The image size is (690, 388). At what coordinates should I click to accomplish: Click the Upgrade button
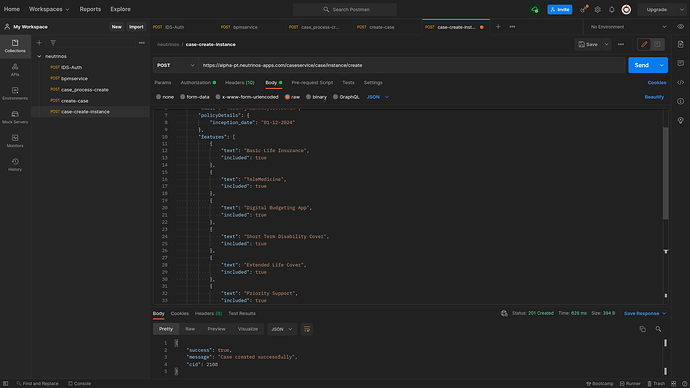[x=657, y=9]
